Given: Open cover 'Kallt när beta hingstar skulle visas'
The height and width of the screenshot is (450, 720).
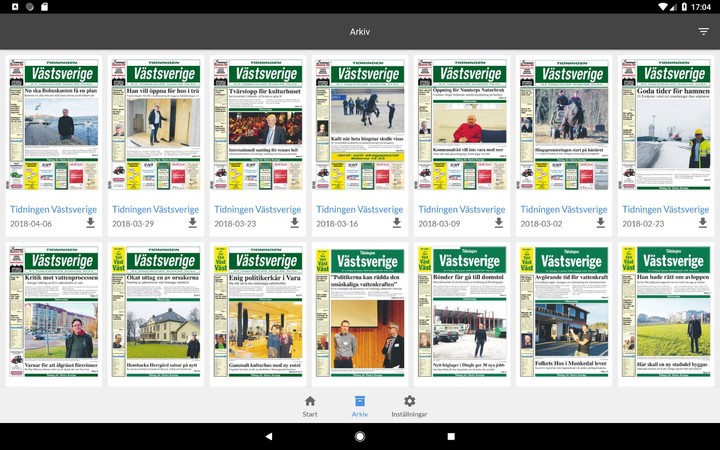Looking at the screenshot, I should click(x=360, y=124).
